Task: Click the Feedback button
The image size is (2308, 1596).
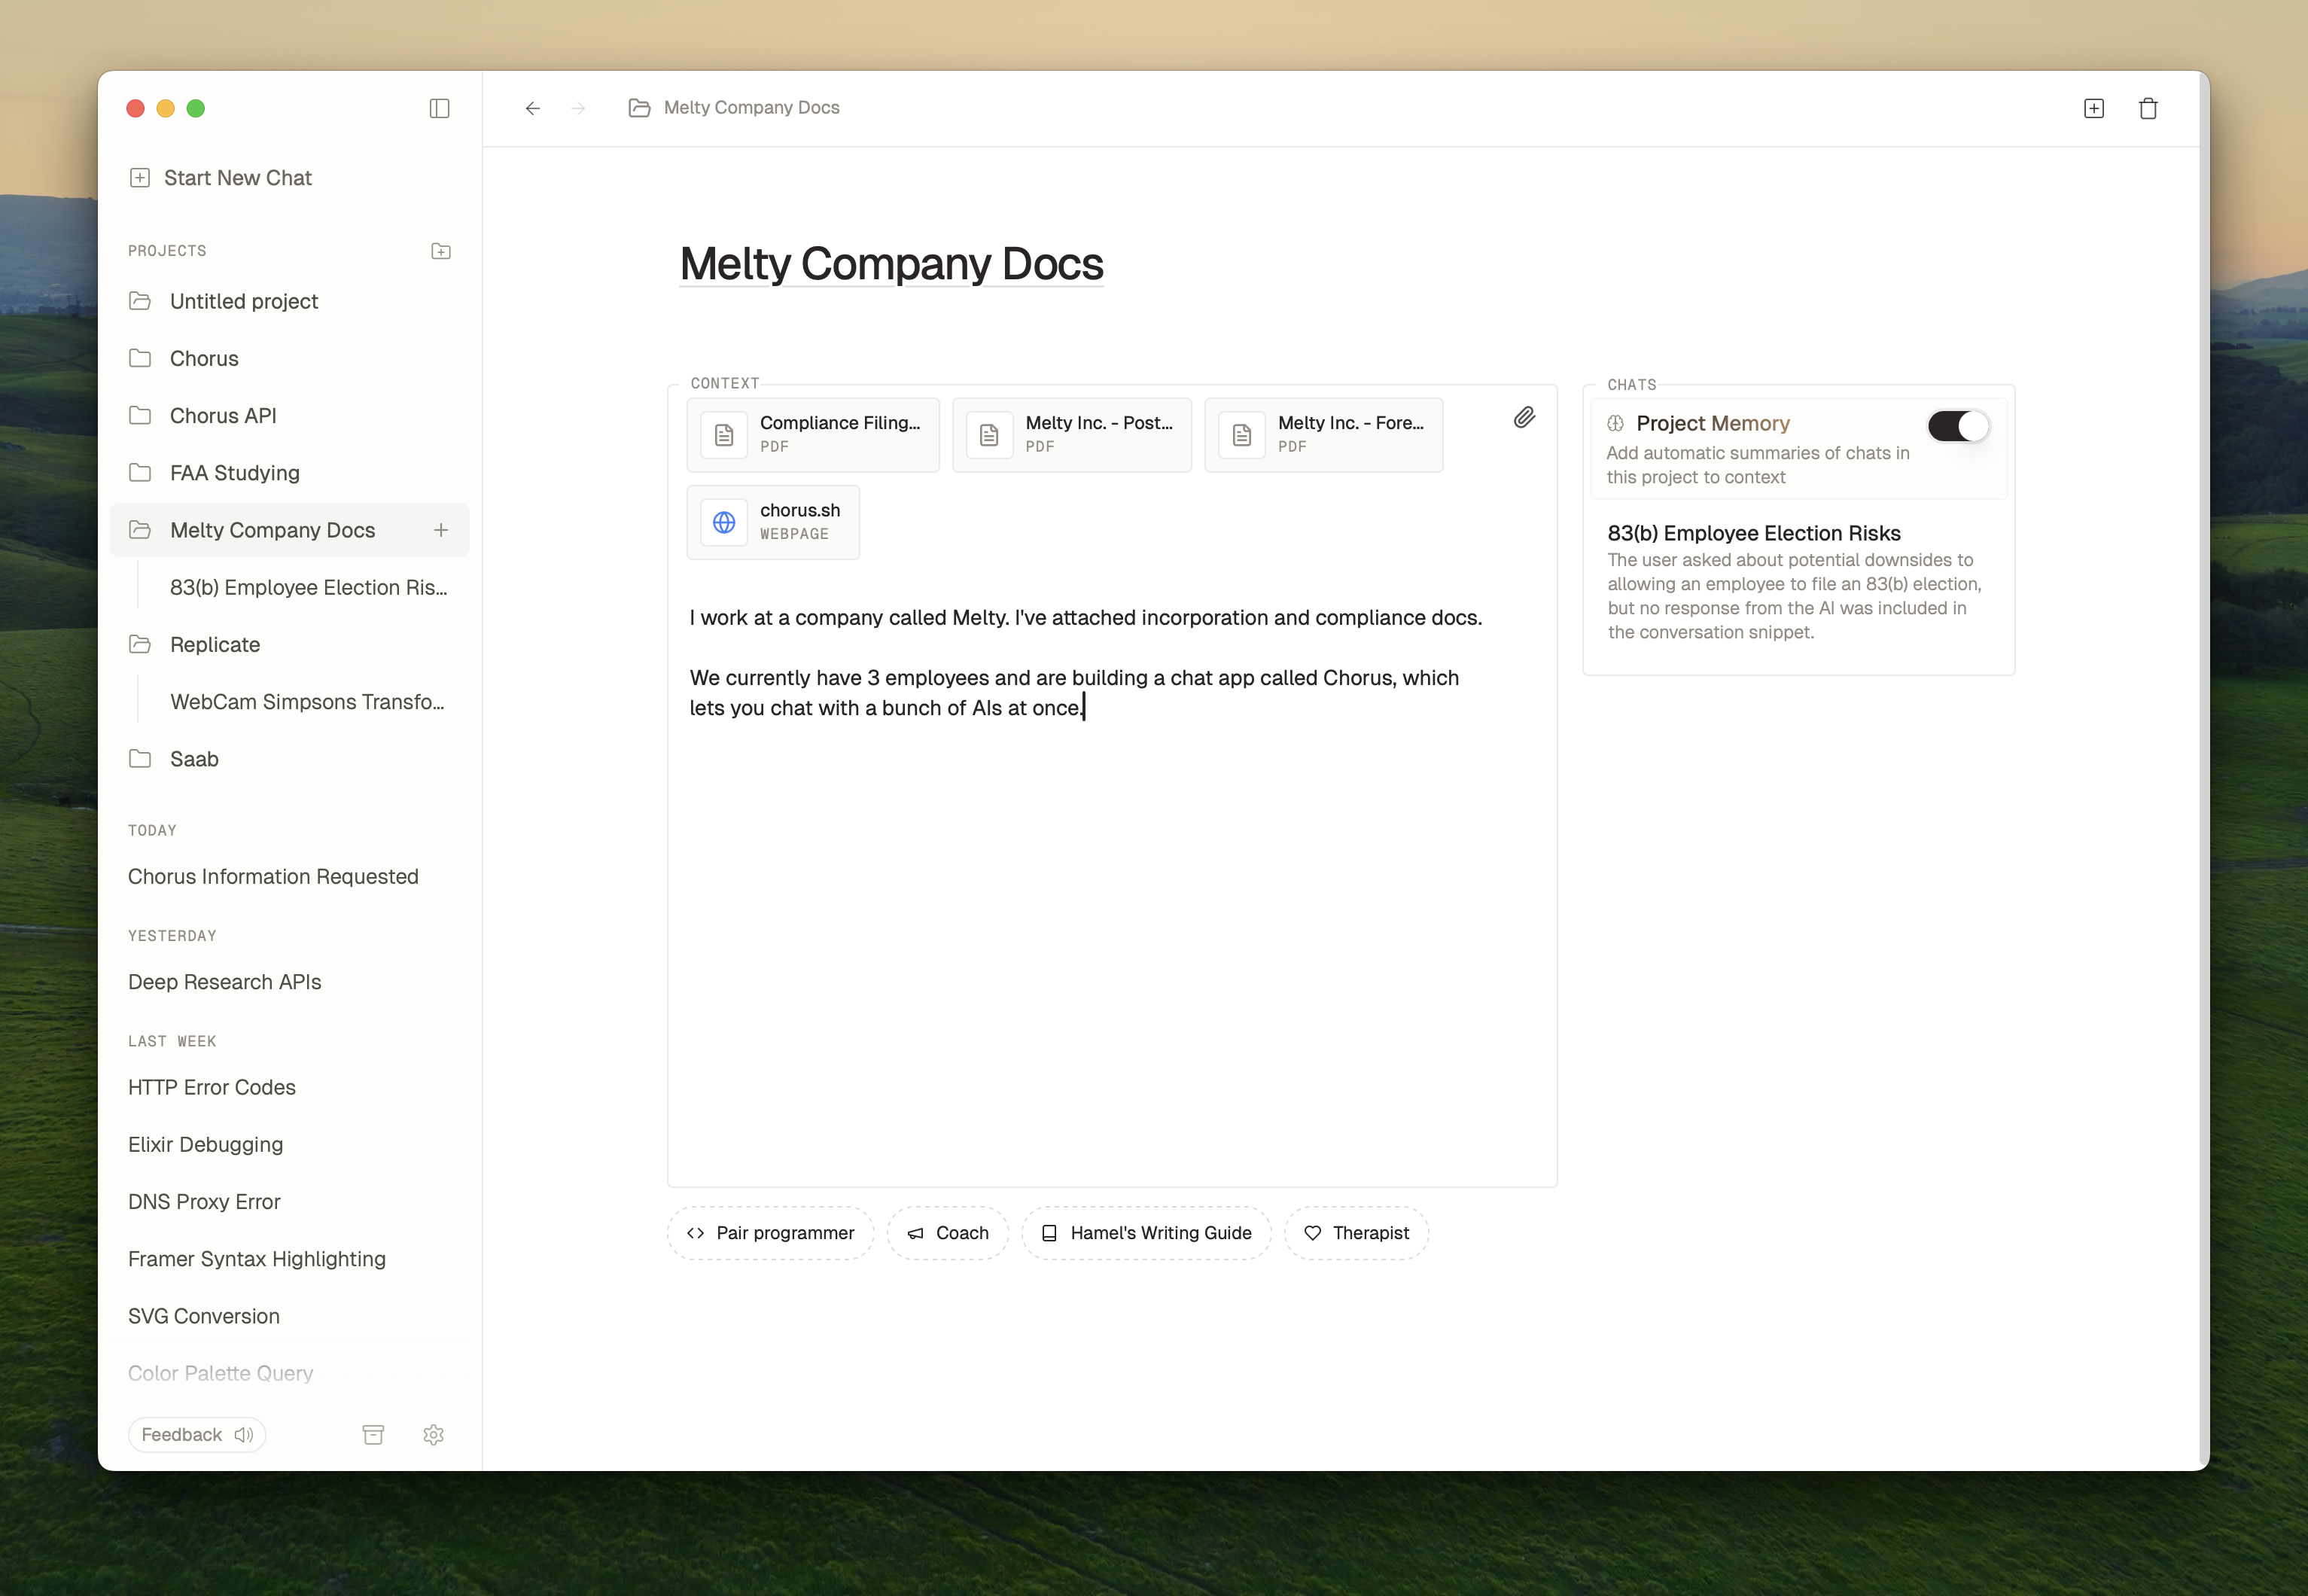Action: (197, 1435)
